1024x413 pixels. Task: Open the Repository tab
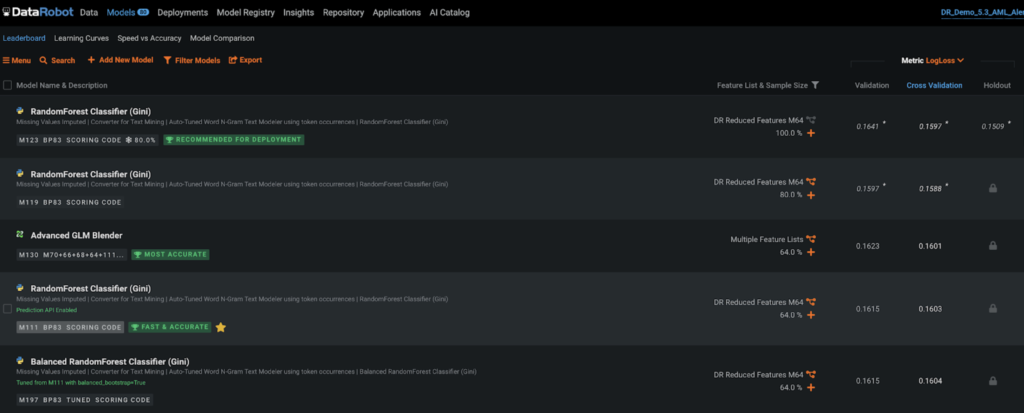(x=344, y=12)
